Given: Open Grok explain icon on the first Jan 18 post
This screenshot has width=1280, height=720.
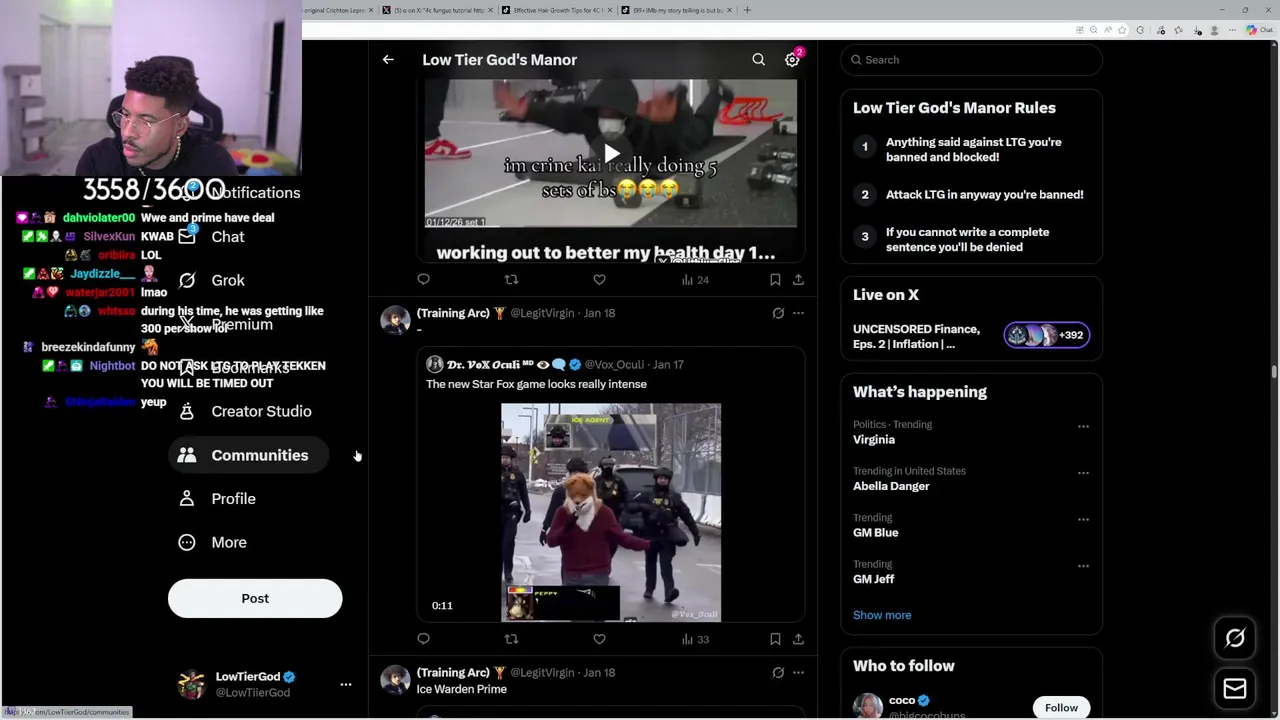Looking at the screenshot, I should [778, 313].
